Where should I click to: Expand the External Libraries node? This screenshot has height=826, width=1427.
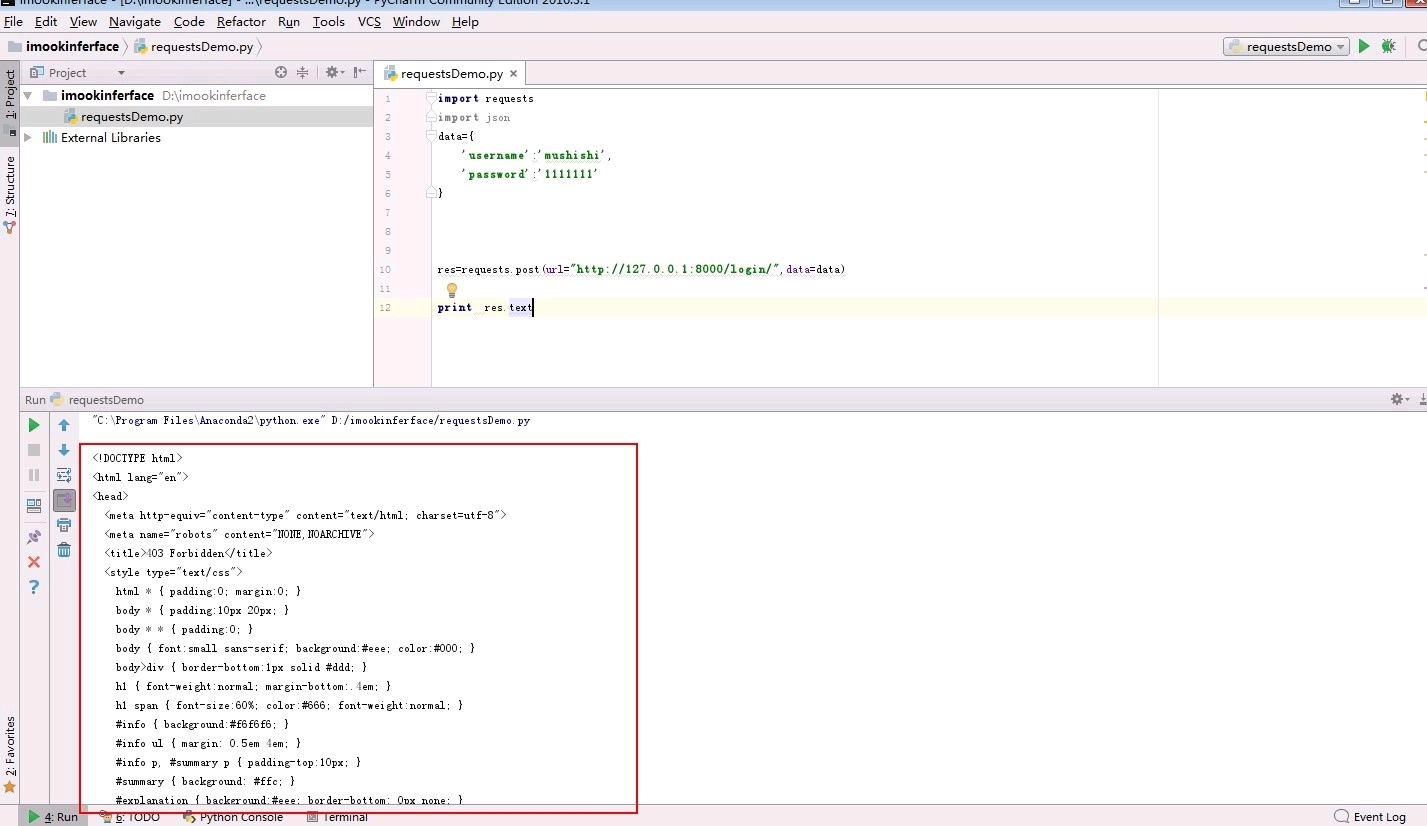28,138
